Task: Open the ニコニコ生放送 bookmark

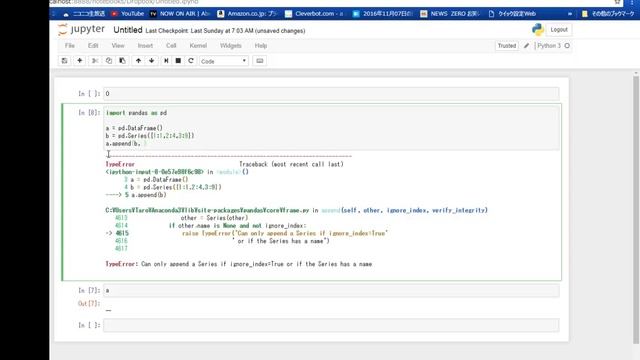Action: pos(84,13)
